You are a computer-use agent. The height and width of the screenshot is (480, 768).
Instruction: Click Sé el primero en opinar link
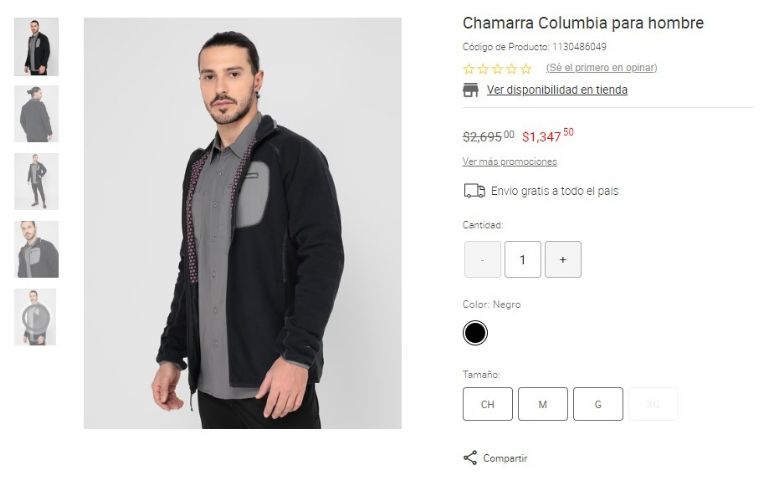click(x=601, y=68)
